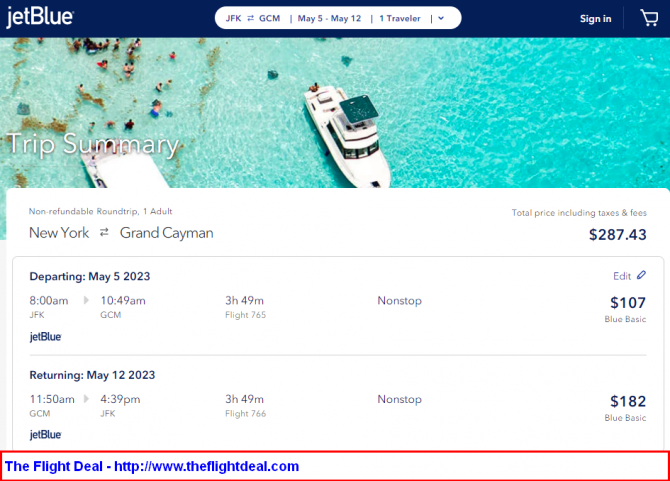Click Flight 766 details text
Viewport: 670px width, 481px height.
tap(246, 413)
